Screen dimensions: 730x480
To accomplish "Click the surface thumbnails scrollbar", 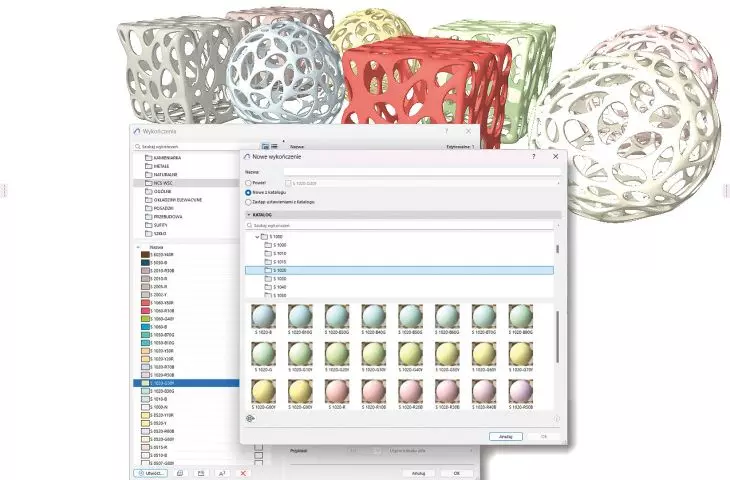I will coord(557,338).
